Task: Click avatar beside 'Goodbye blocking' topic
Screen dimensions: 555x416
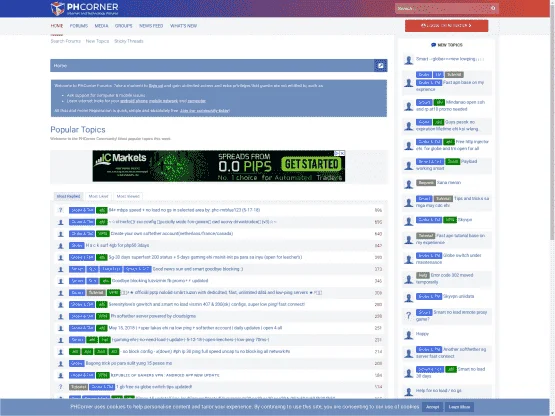Action: pyautogui.click(x=61, y=281)
